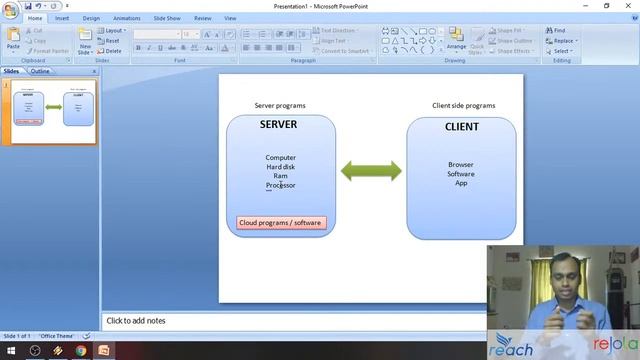Toggle Italic formatting
The width and height of the screenshot is (640, 360).
pyautogui.click(x=149, y=48)
